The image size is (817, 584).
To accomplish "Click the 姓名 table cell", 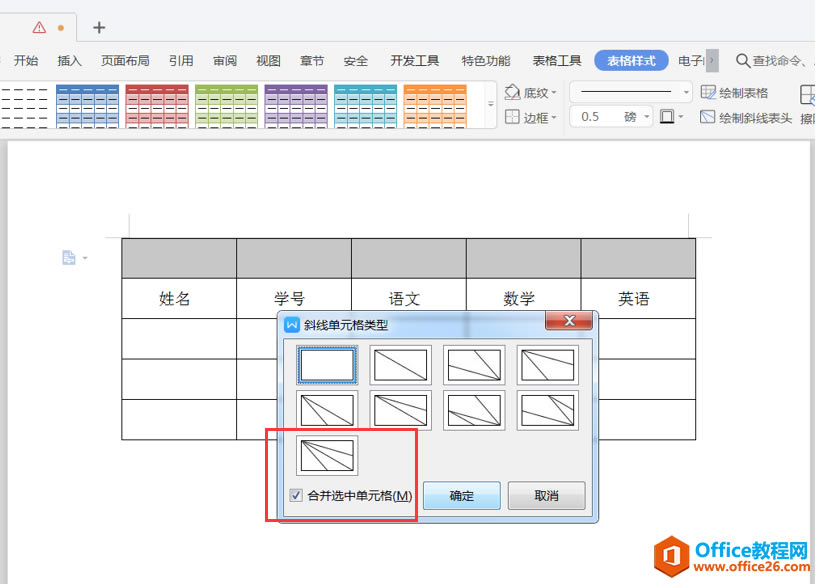I will (x=179, y=299).
